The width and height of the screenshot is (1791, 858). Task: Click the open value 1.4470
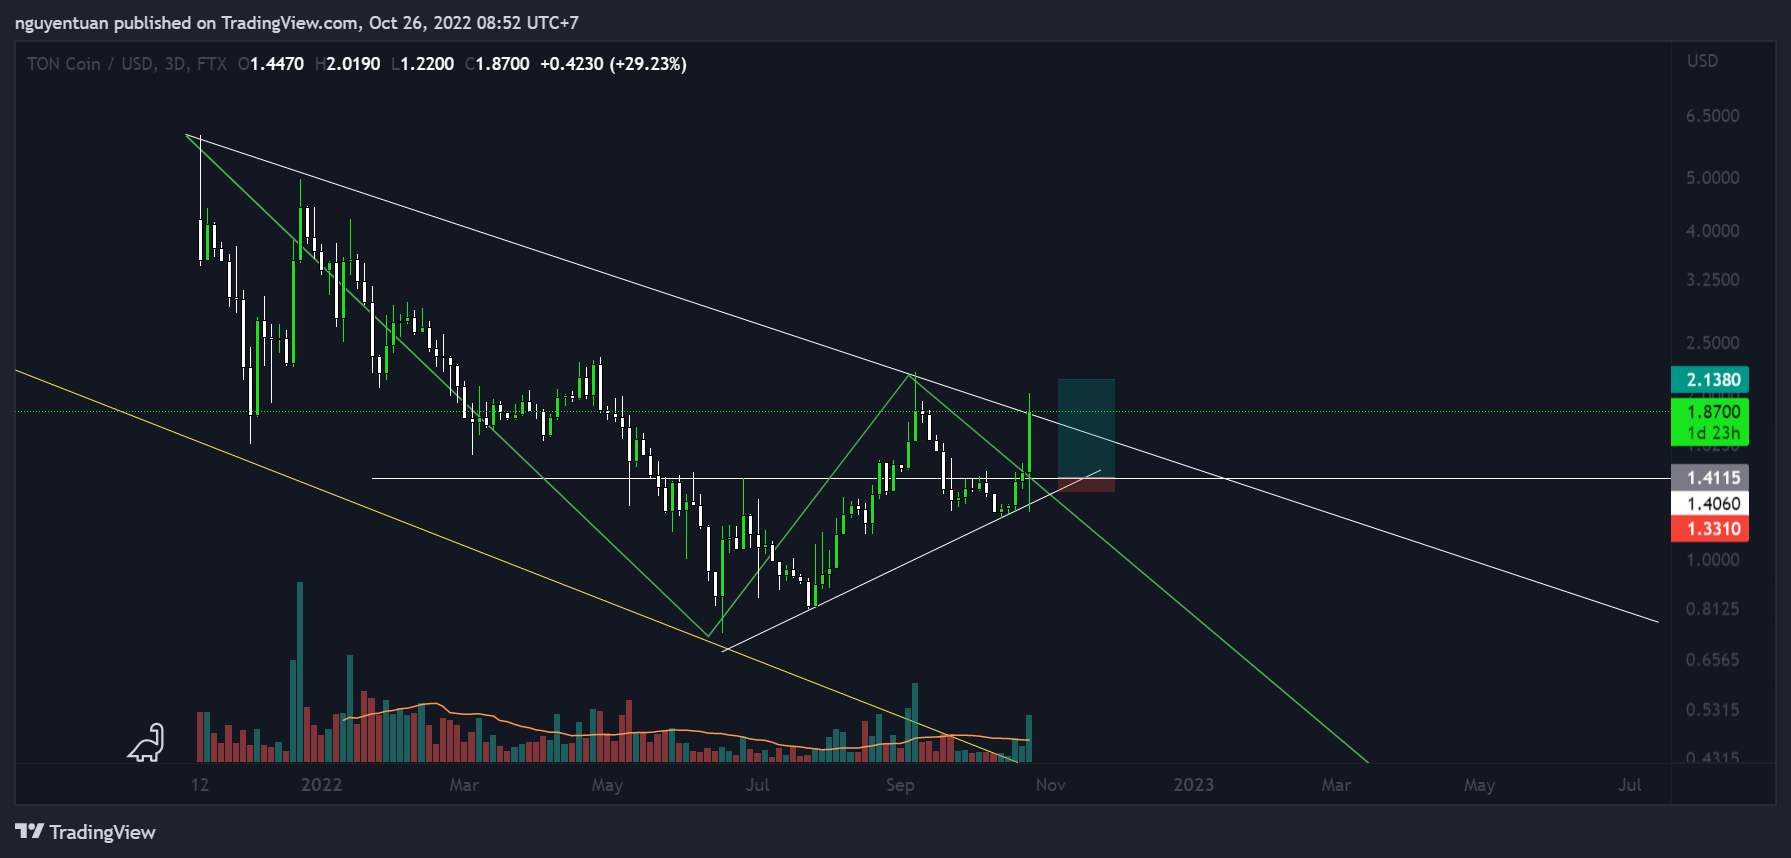pyautogui.click(x=277, y=64)
